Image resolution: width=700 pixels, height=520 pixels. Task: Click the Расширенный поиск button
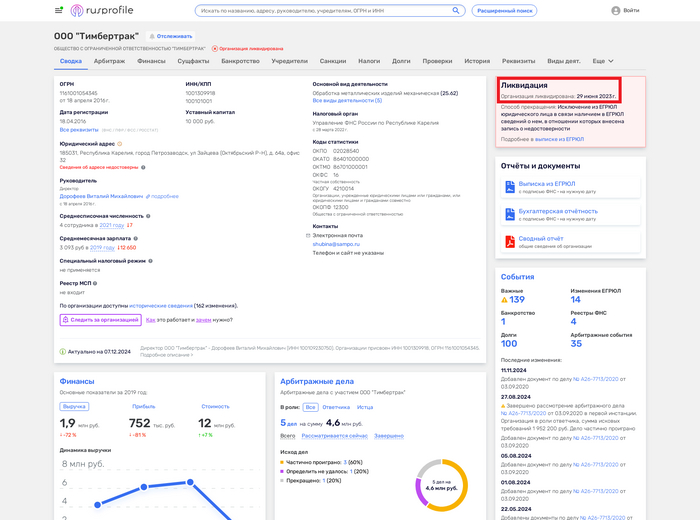[503, 11]
